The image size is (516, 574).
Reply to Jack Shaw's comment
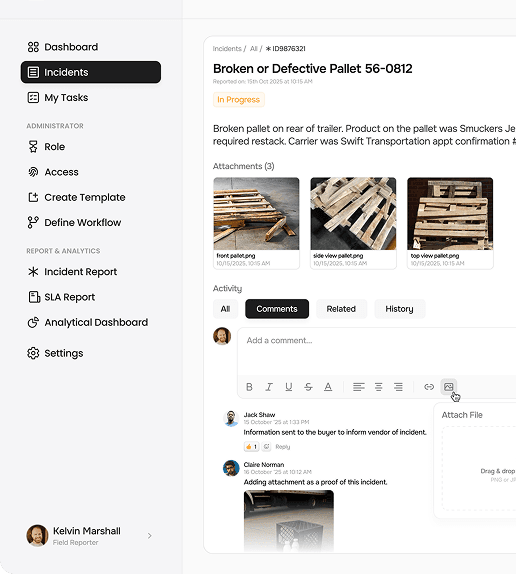[x=283, y=447]
